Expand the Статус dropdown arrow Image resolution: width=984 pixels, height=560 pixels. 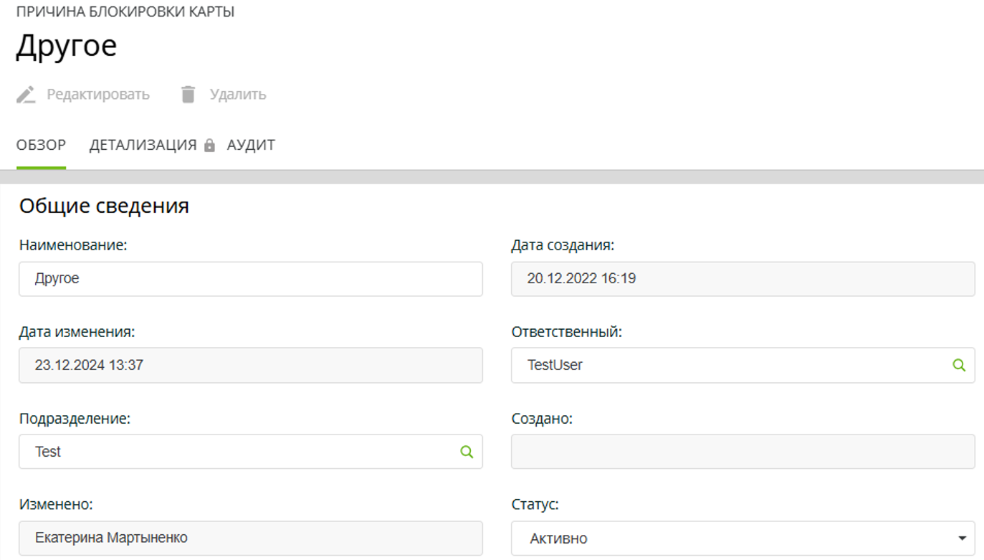(x=962, y=539)
